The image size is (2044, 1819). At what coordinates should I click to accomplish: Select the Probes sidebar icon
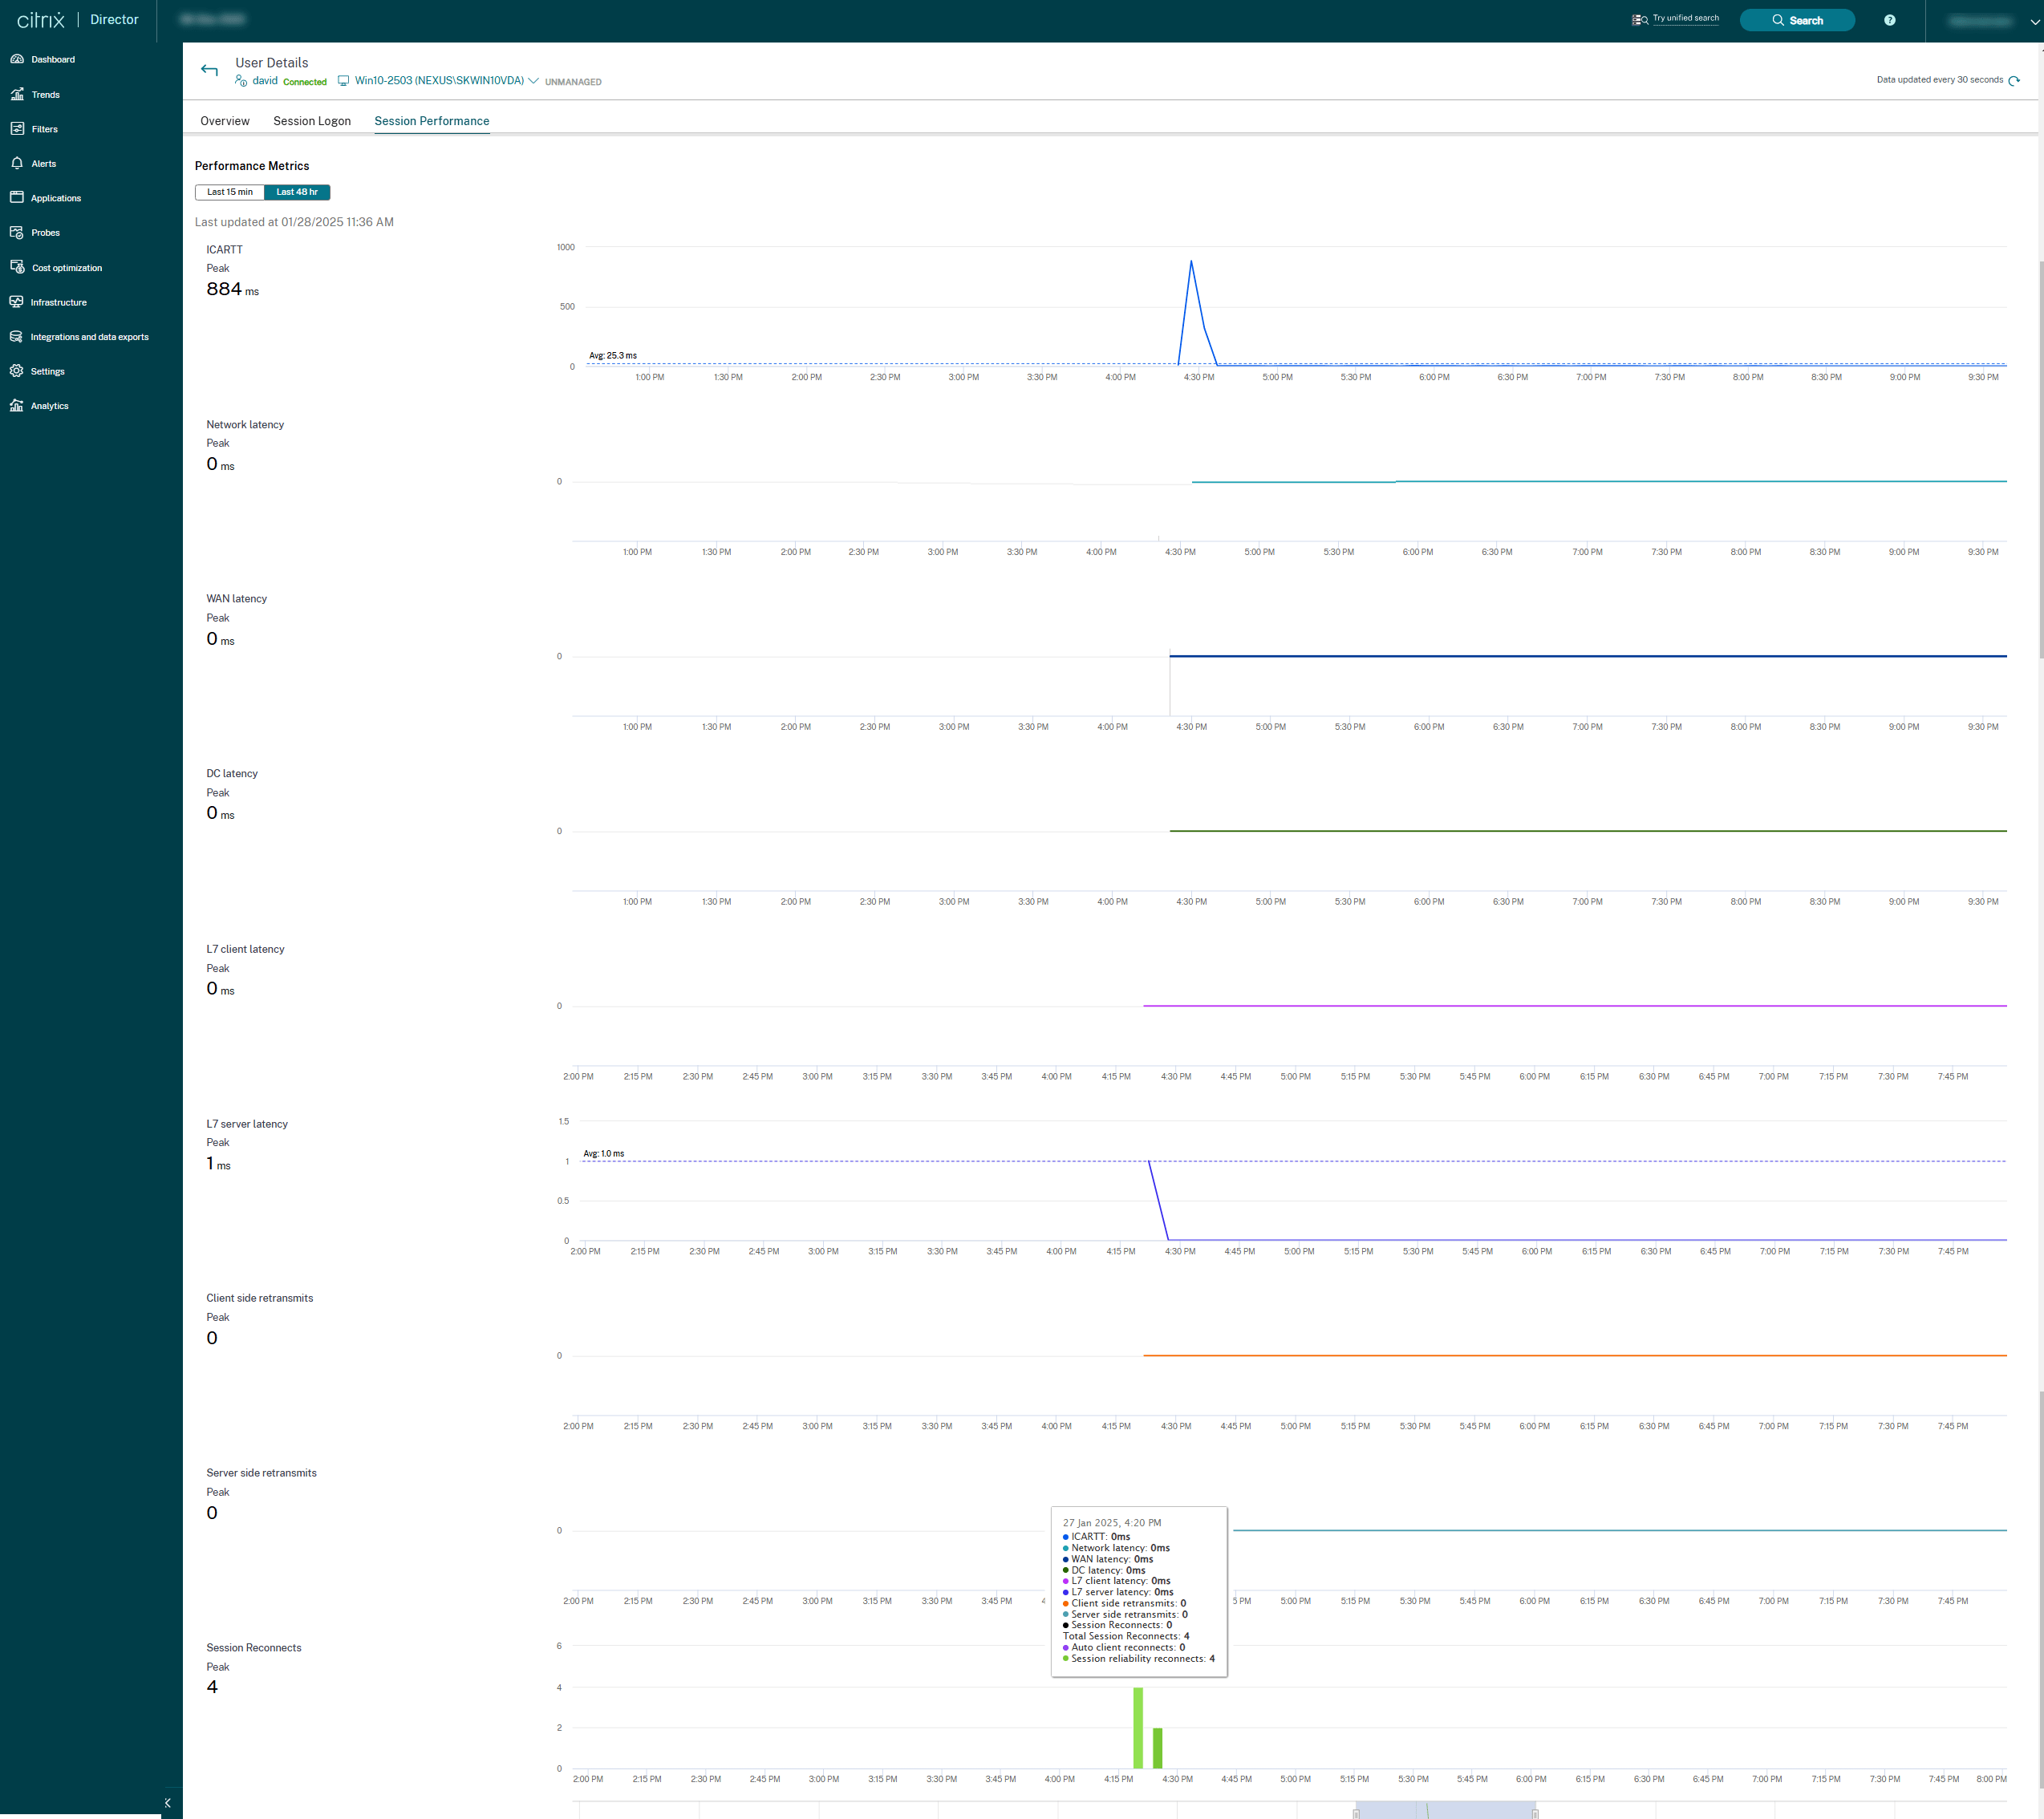pyautogui.click(x=46, y=232)
